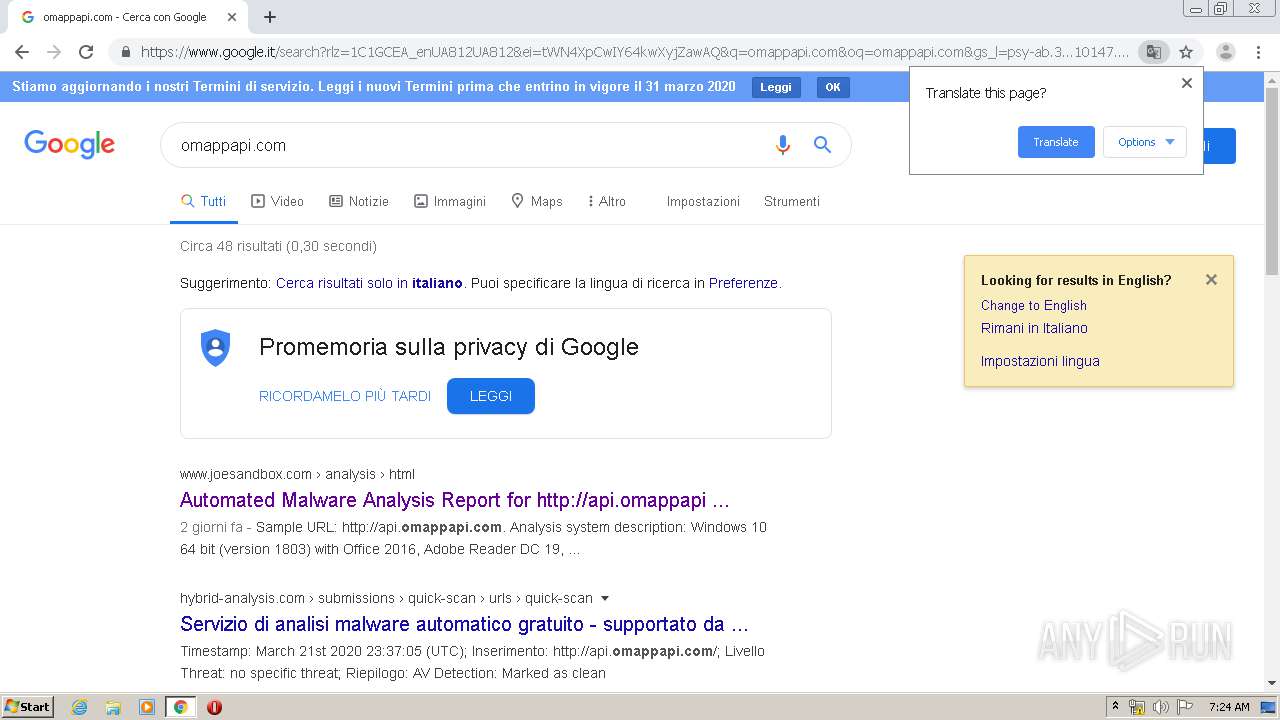This screenshot has width=1280, height=720.
Task: Open the translate Options dropdown
Action: [x=1145, y=142]
